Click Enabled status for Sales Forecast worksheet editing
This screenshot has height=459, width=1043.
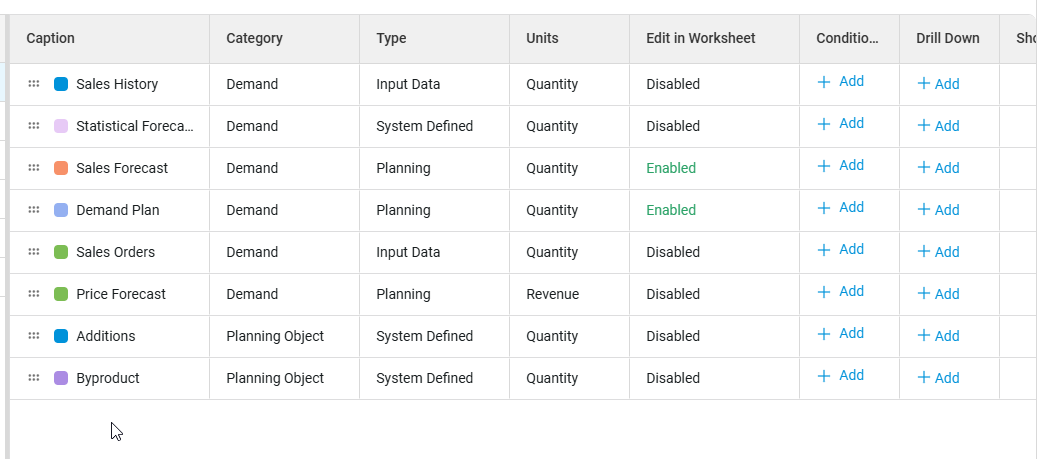[671, 168]
